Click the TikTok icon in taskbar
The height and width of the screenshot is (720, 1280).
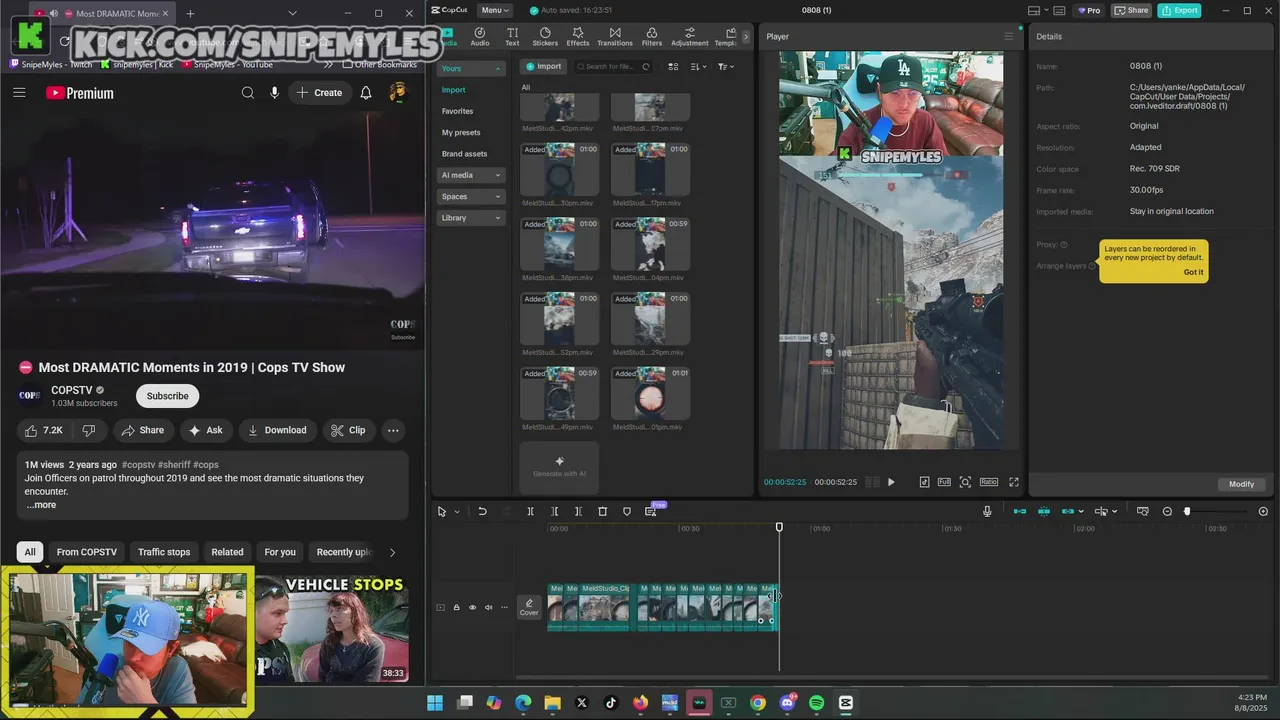[x=611, y=703]
